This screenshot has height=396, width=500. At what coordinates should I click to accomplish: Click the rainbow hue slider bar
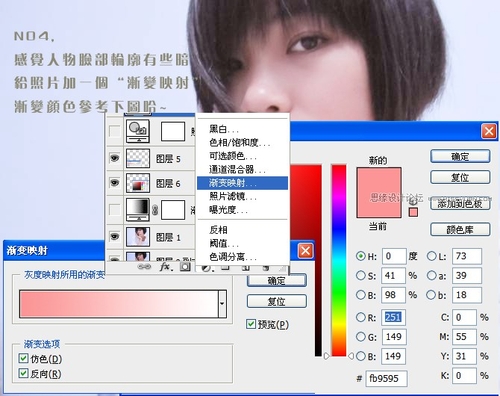pos(339,260)
